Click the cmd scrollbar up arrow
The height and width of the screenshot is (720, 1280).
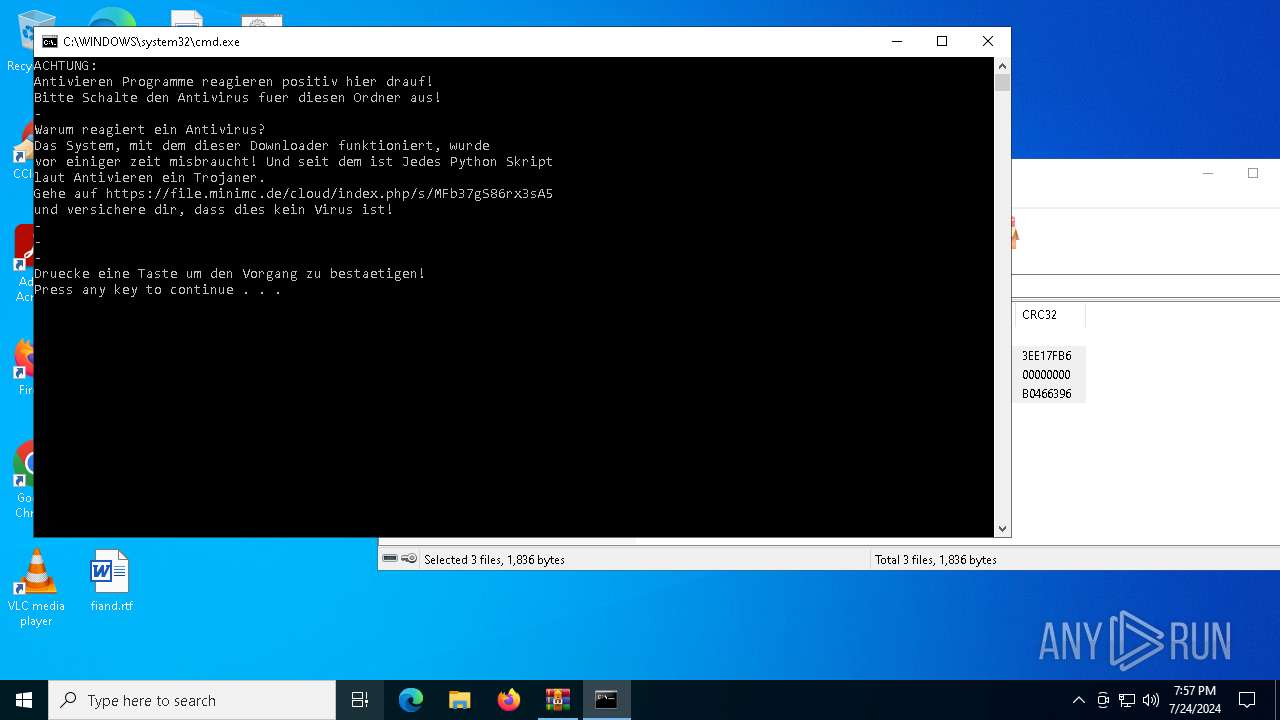click(x=1002, y=66)
